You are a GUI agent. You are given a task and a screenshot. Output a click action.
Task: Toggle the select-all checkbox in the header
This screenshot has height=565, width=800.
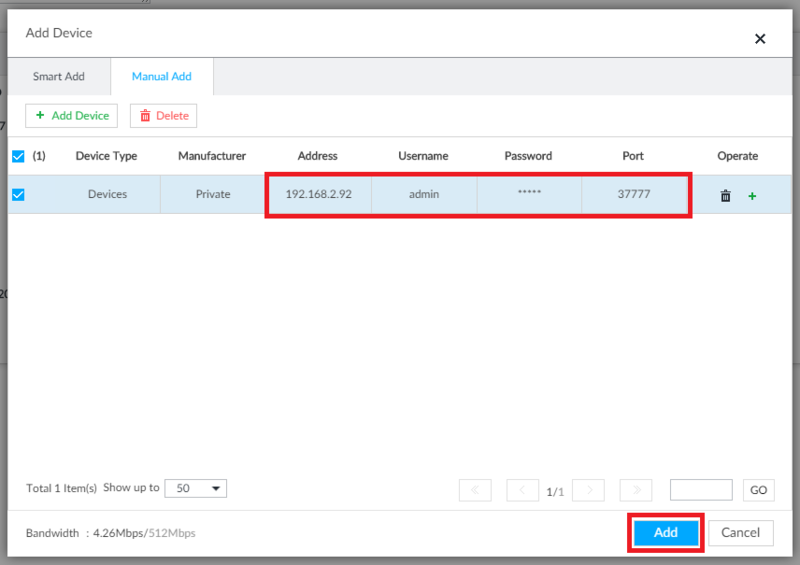pyautogui.click(x=18, y=156)
